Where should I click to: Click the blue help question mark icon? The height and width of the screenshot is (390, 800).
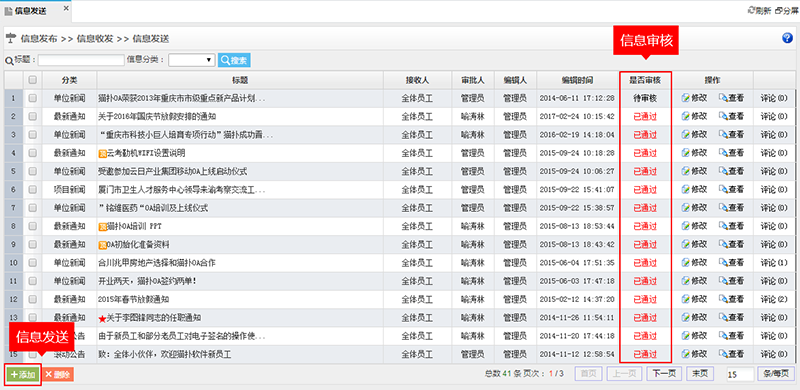(787, 38)
